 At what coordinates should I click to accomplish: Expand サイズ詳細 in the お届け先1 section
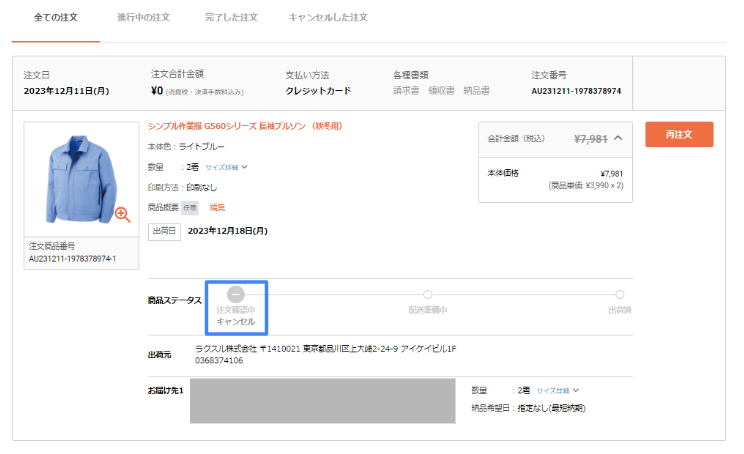pyautogui.click(x=558, y=391)
